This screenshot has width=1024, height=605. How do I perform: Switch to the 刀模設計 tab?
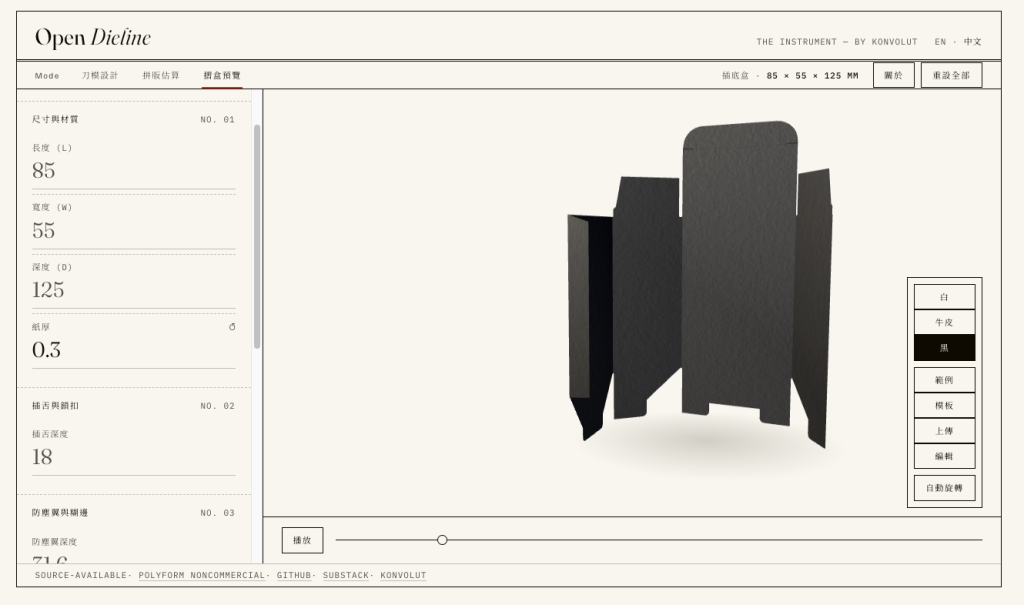(x=100, y=76)
